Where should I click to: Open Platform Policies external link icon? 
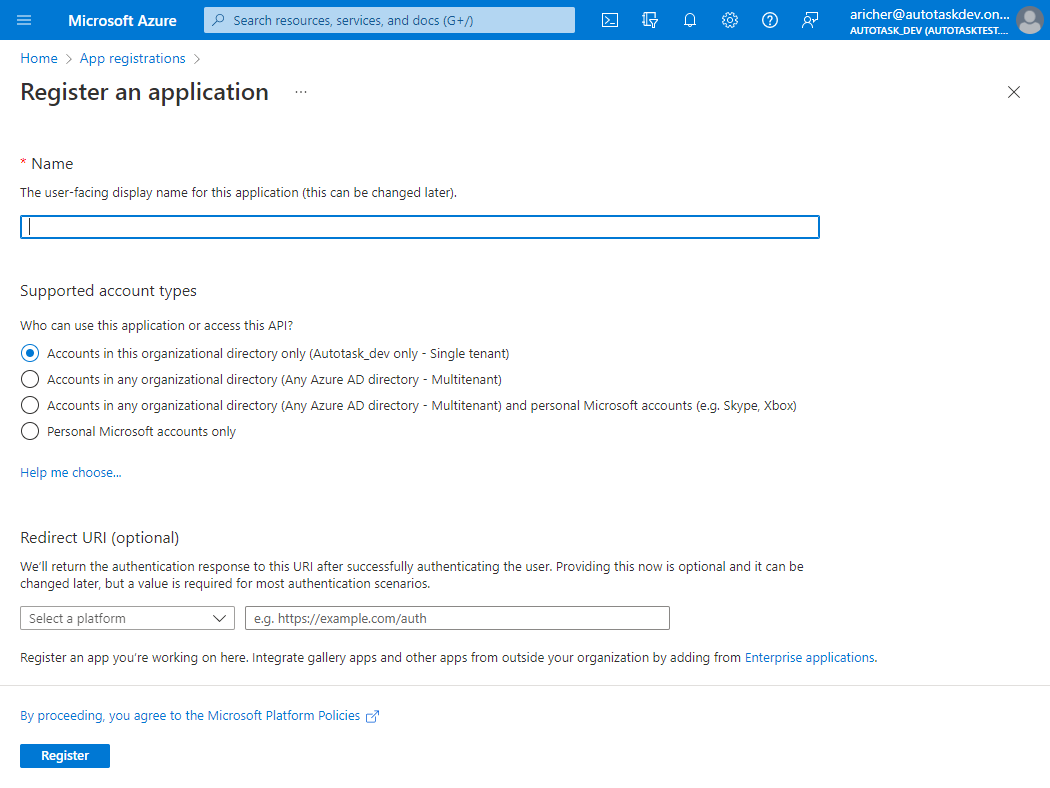372,716
